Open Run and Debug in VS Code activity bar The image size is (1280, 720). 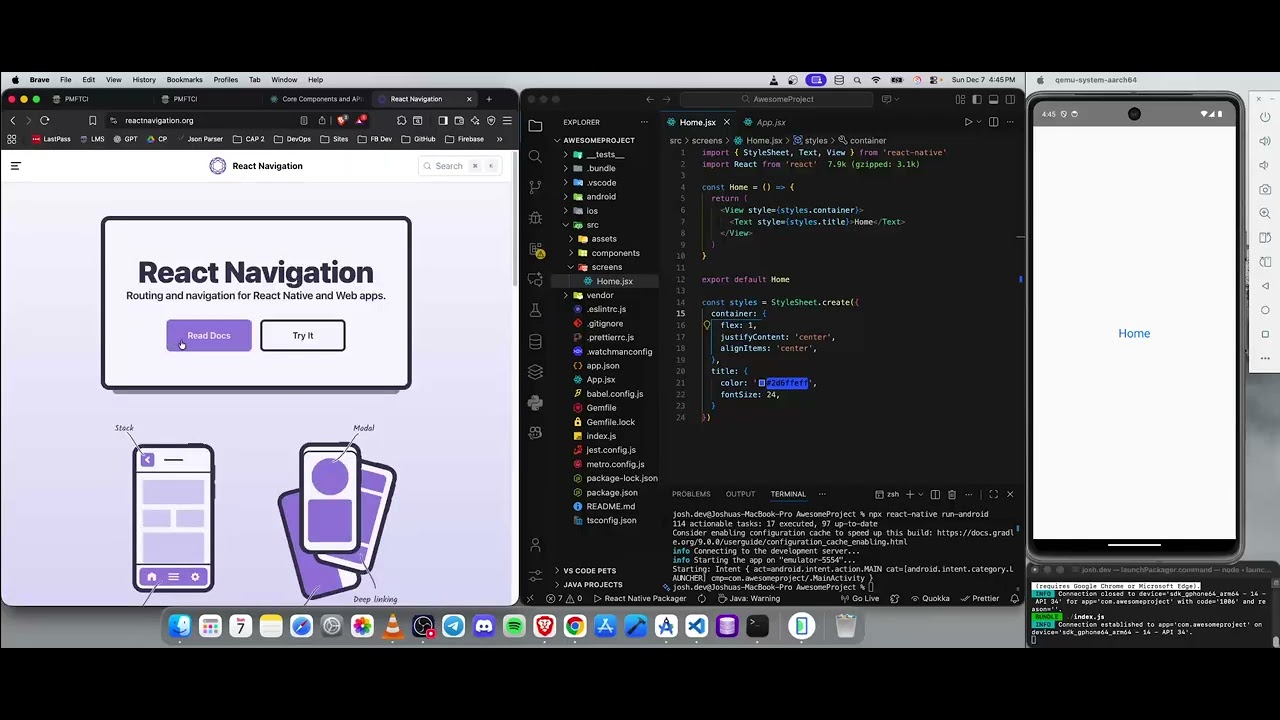point(535,218)
